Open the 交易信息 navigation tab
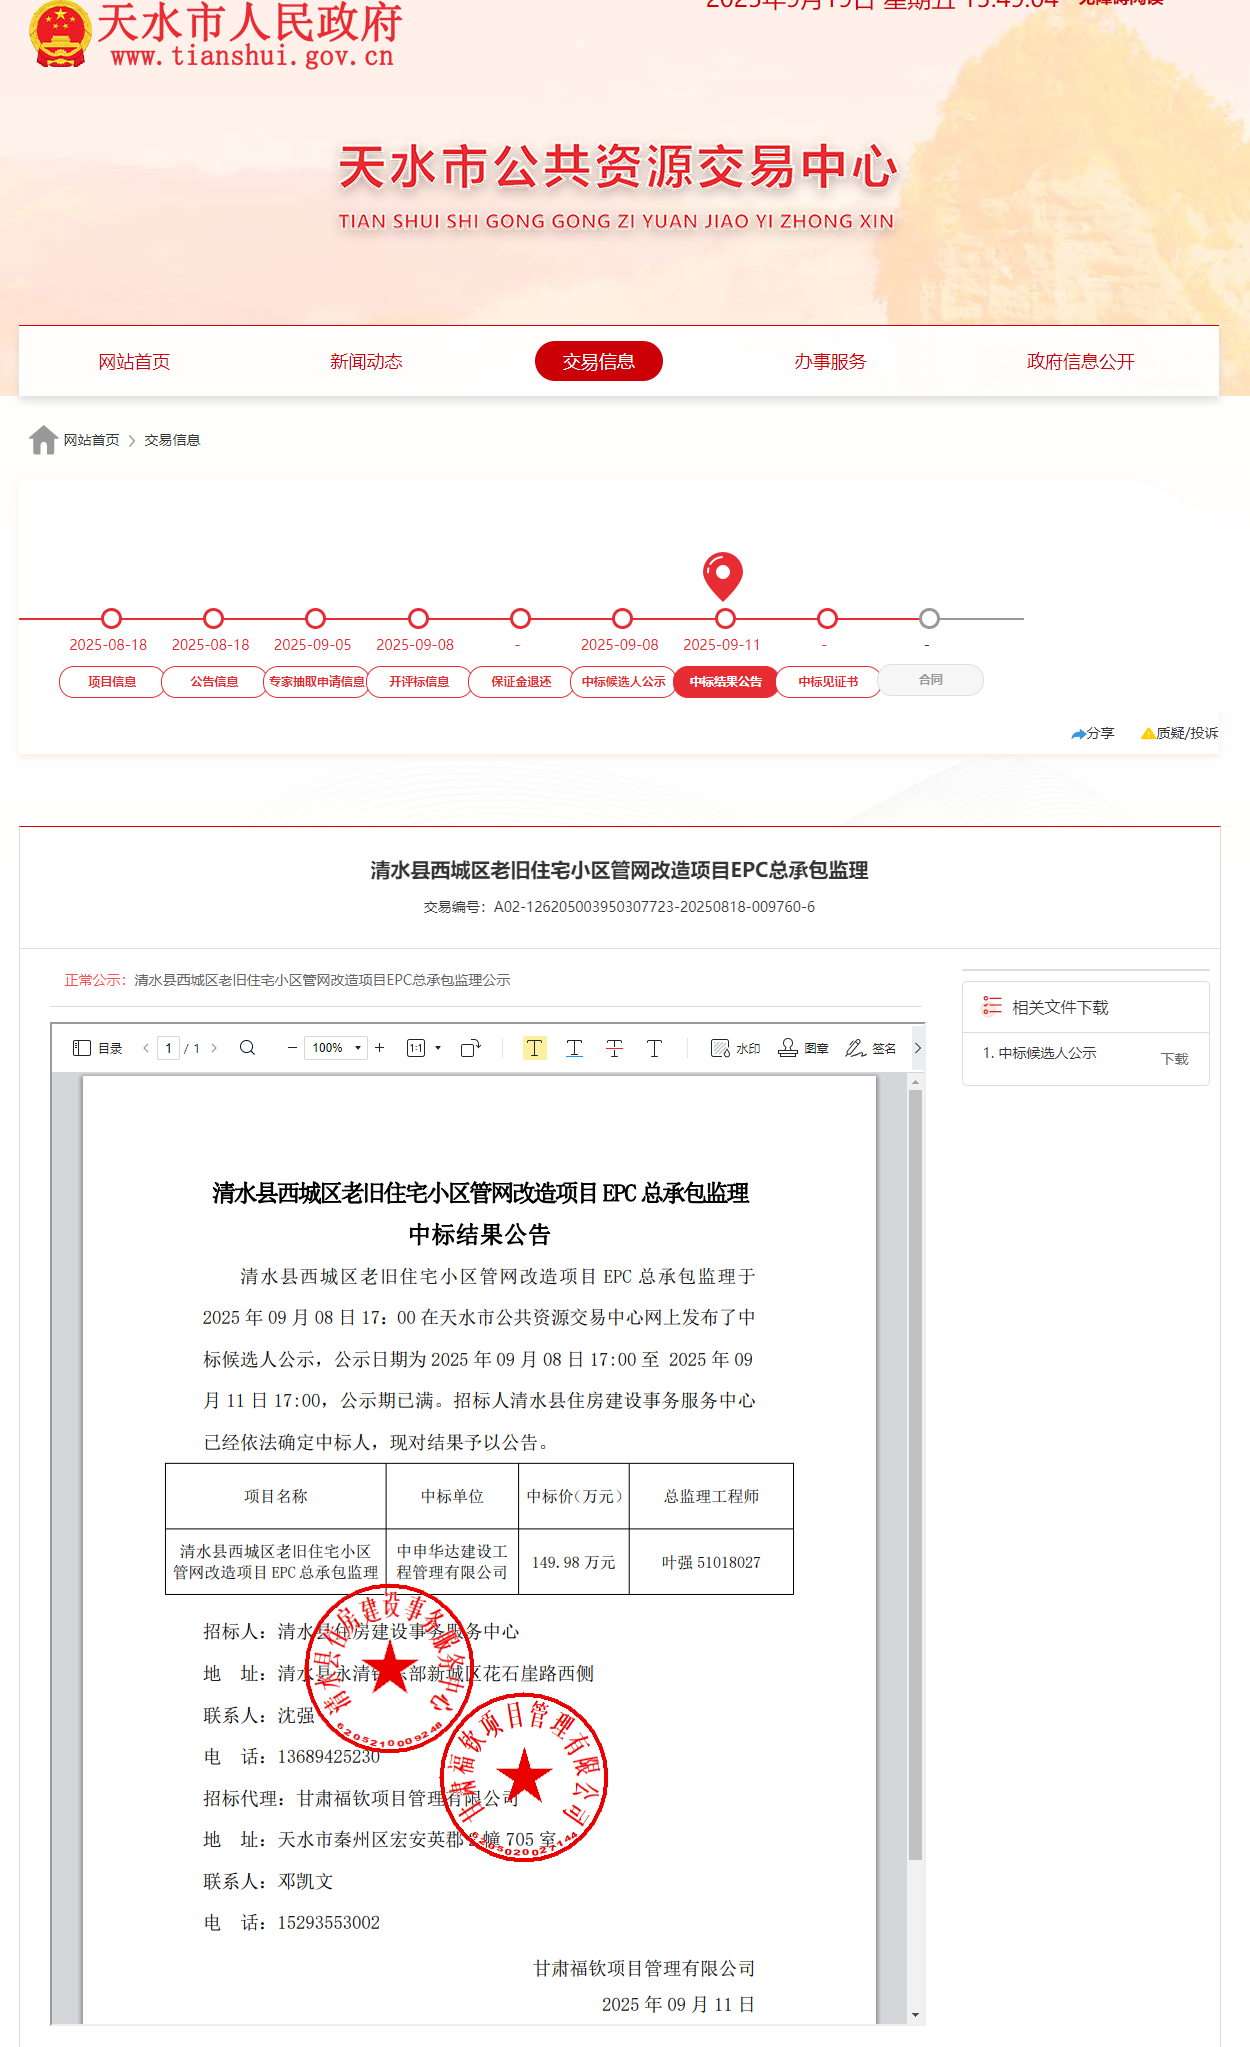 point(598,361)
